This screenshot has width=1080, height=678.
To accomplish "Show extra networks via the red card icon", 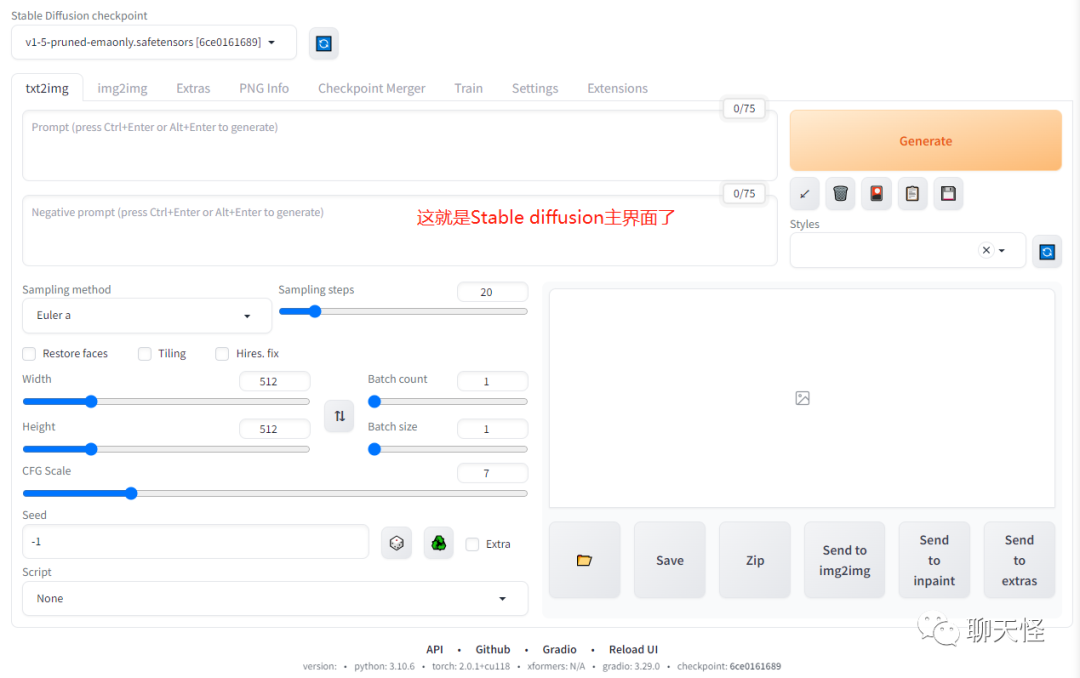I will pyautogui.click(x=876, y=194).
